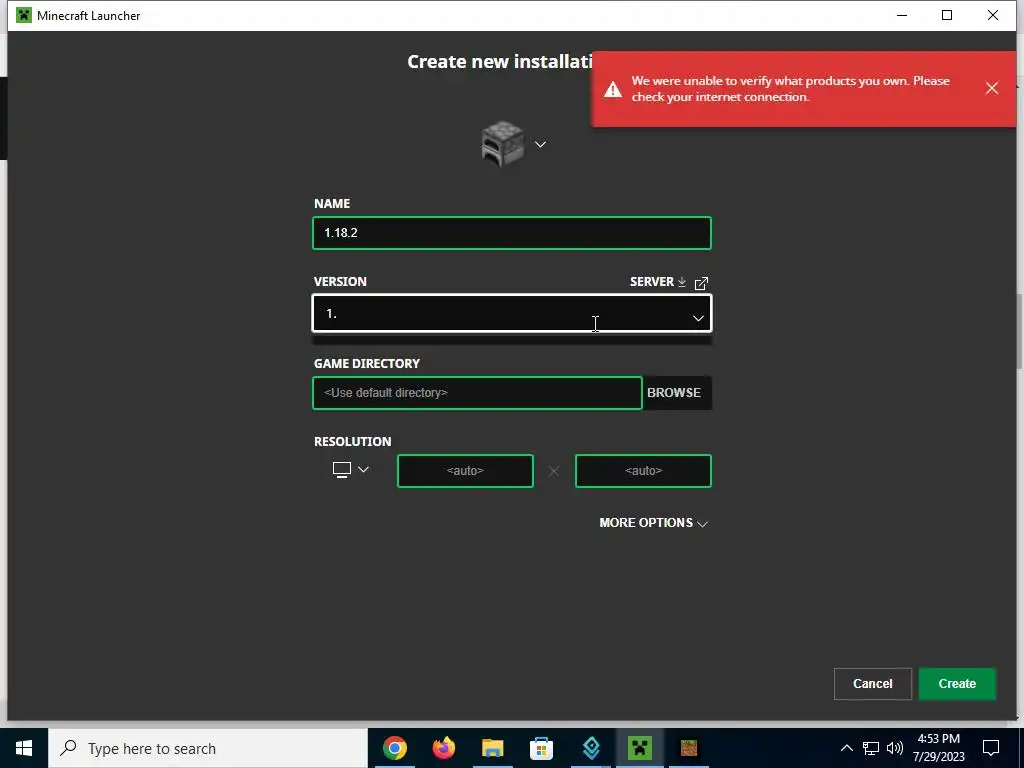Click the furnace installation icon
The width and height of the screenshot is (1024, 768).
tap(502, 144)
